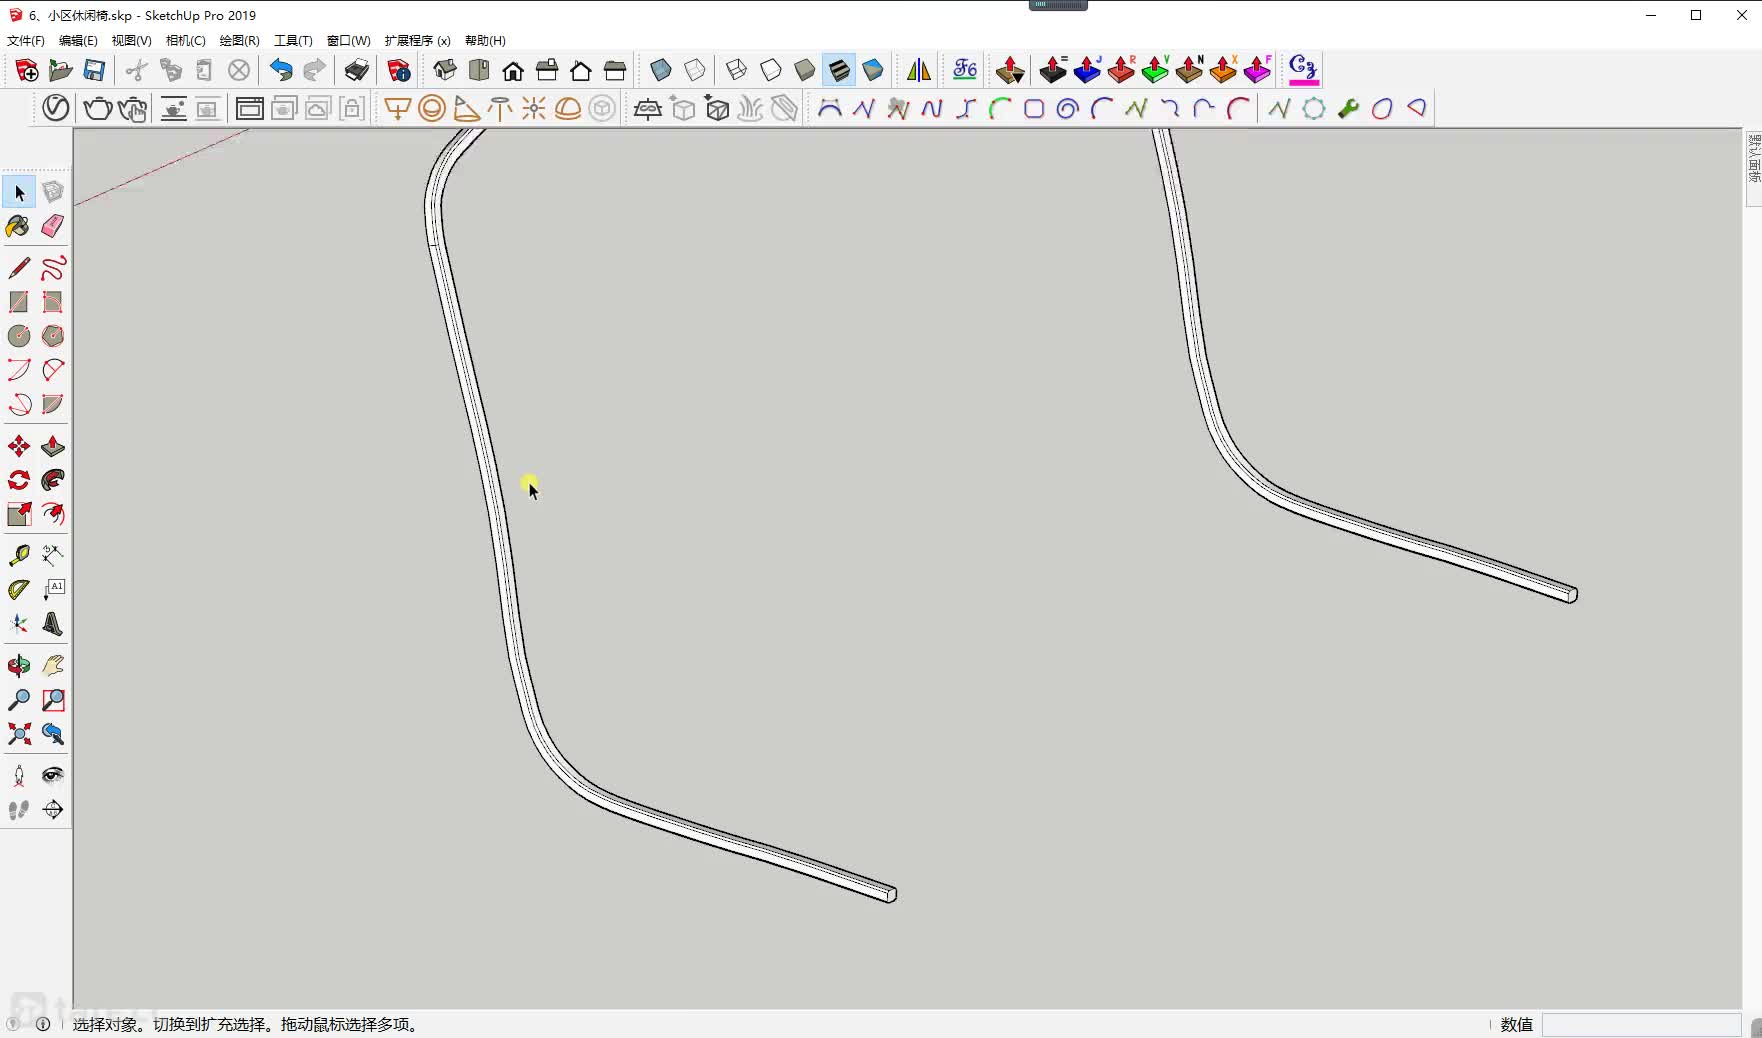
Task: Click the Mirror selection icon
Action: coord(919,70)
